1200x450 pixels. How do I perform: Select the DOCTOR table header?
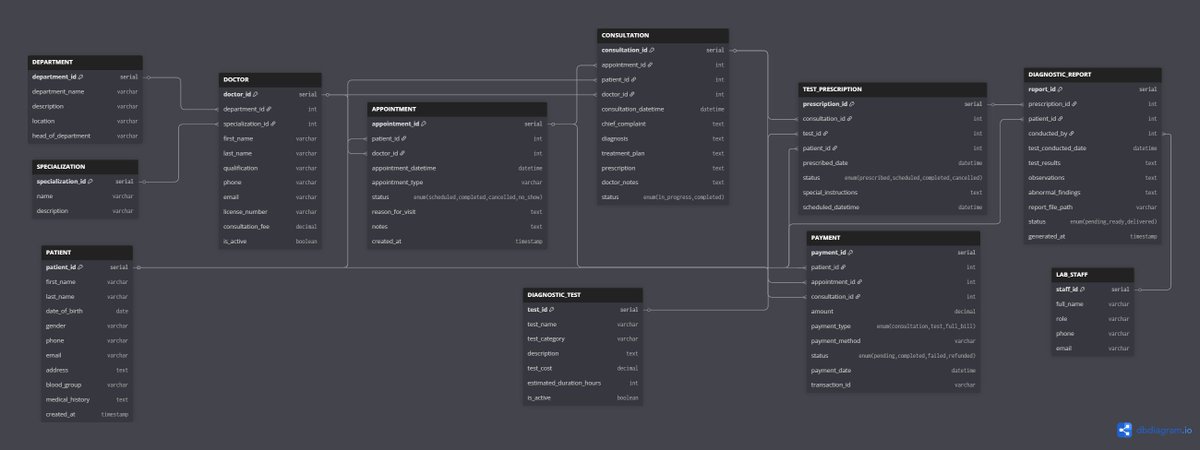pyautogui.click(x=271, y=79)
